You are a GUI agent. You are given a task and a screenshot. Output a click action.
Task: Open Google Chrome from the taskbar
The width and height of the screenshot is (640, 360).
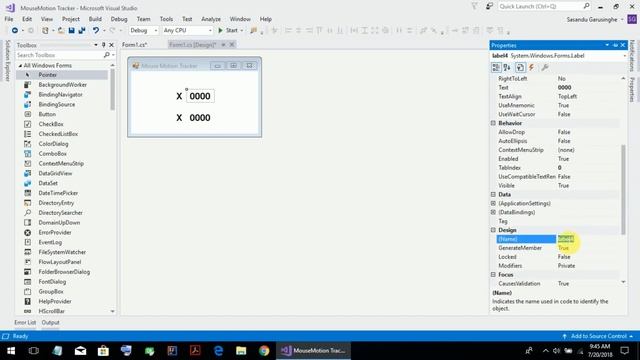[264, 351]
